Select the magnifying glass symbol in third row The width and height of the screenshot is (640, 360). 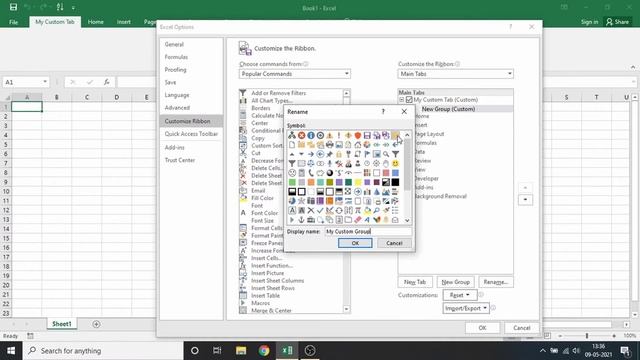tap(386, 154)
